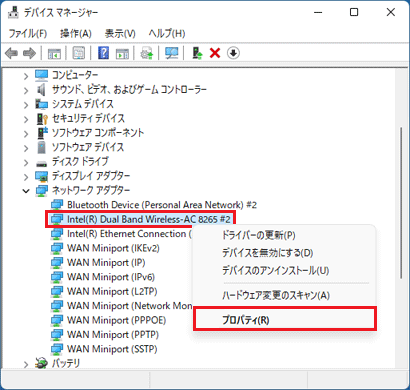Viewport: 410px width, 390px height.
Task: Toggle the action pane toolbar icon
Action: tap(122, 53)
